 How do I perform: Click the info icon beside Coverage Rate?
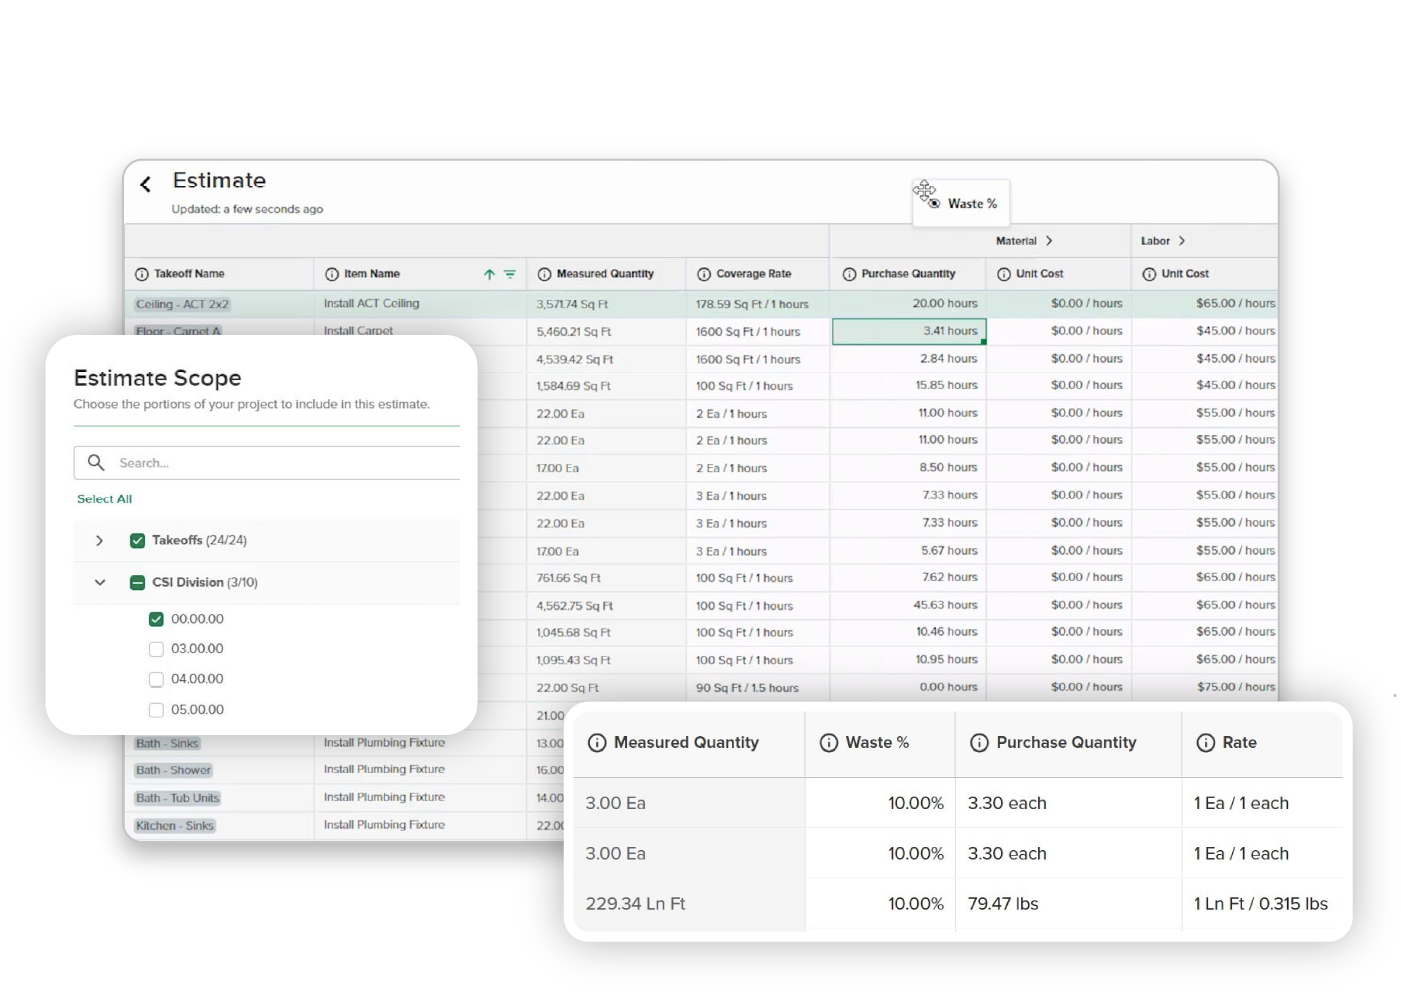tap(704, 274)
